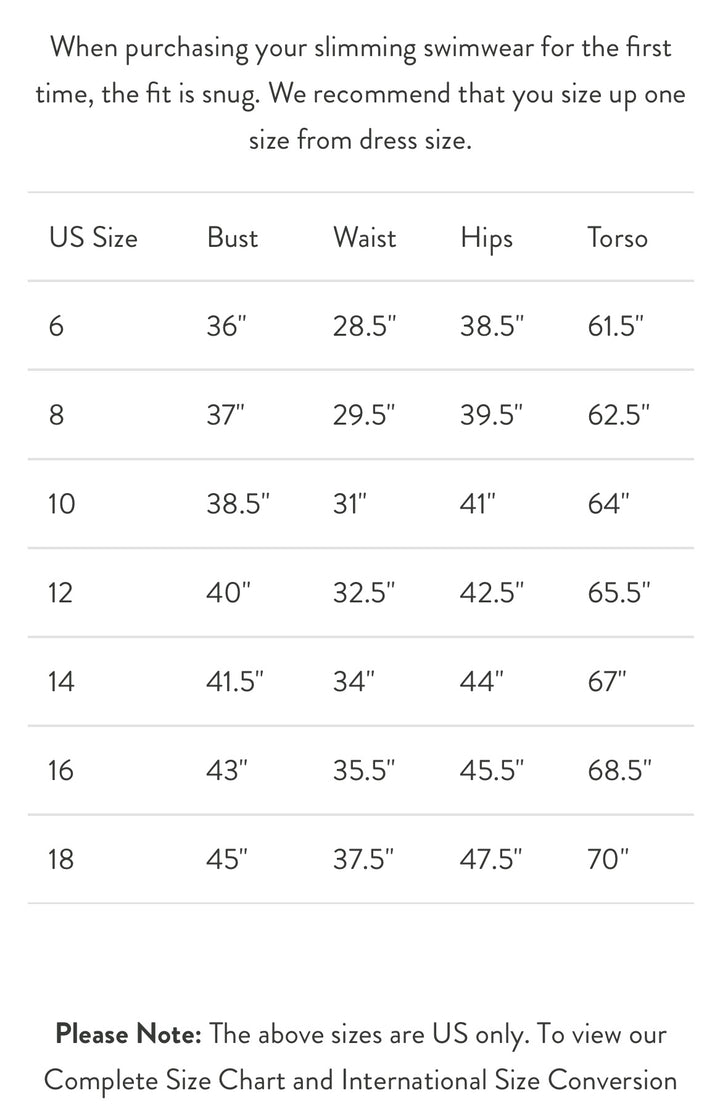Select US size 6 row label
720x1114 pixels.
(x=56, y=326)
